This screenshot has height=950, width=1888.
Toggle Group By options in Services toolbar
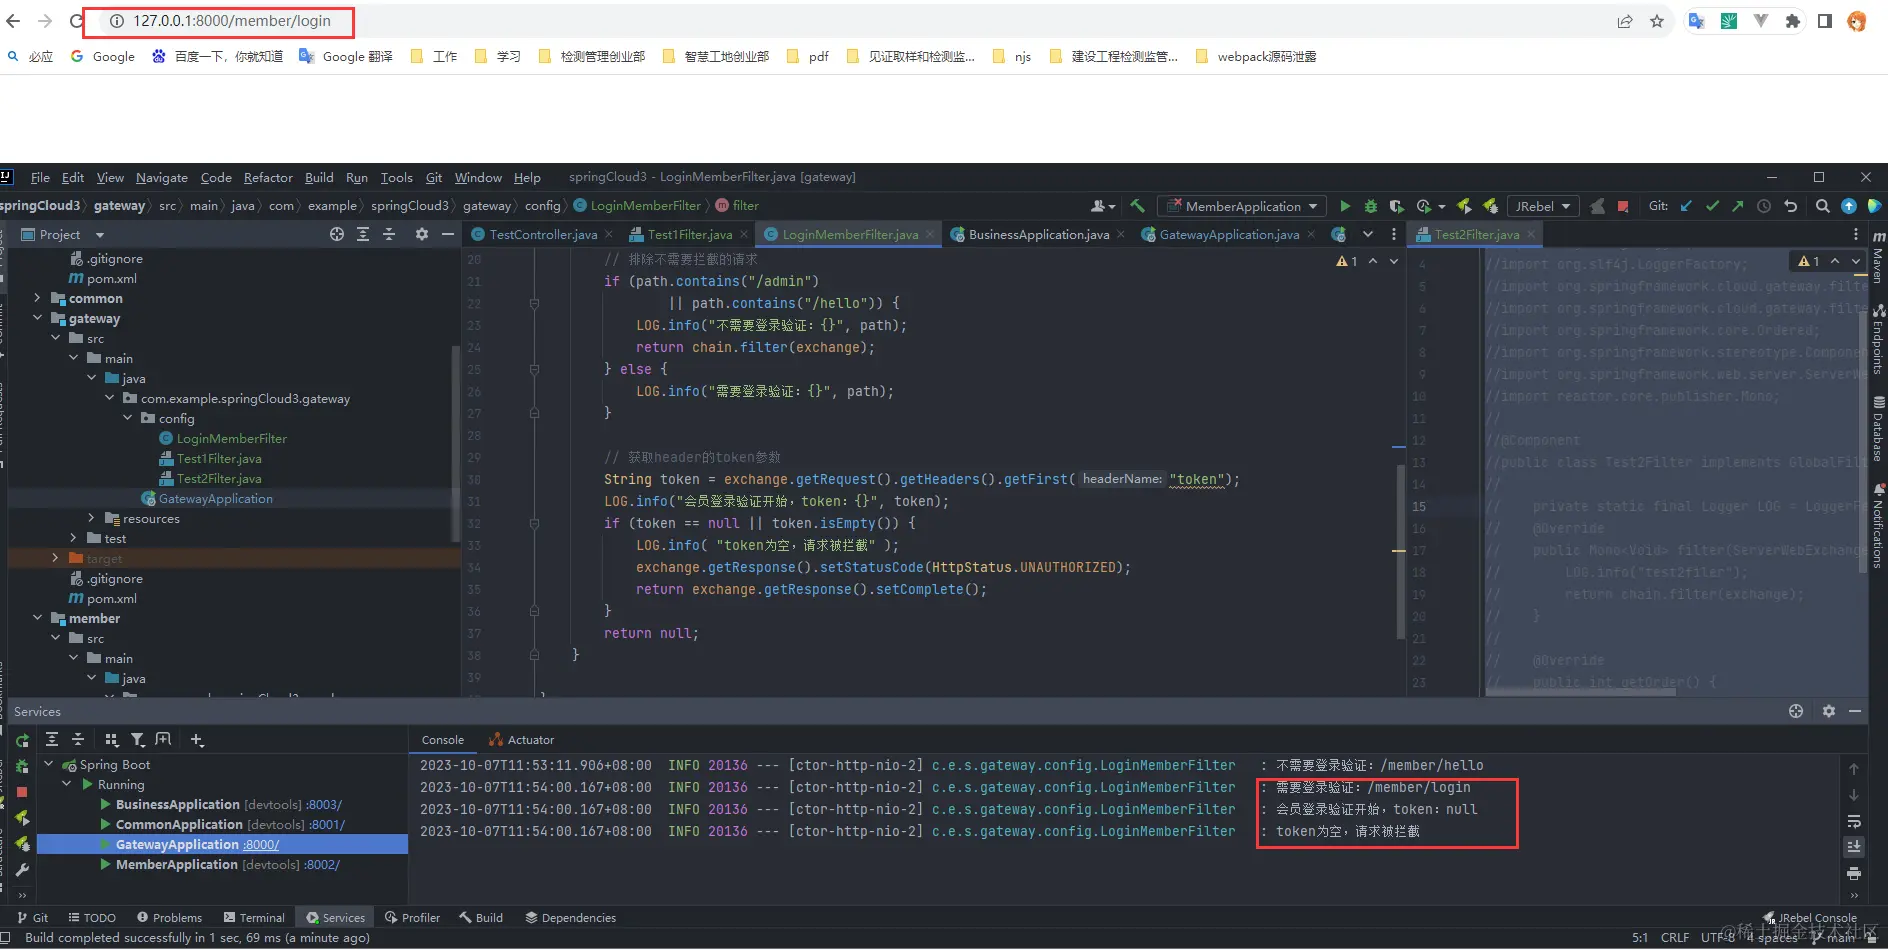(x=112, y=740)
